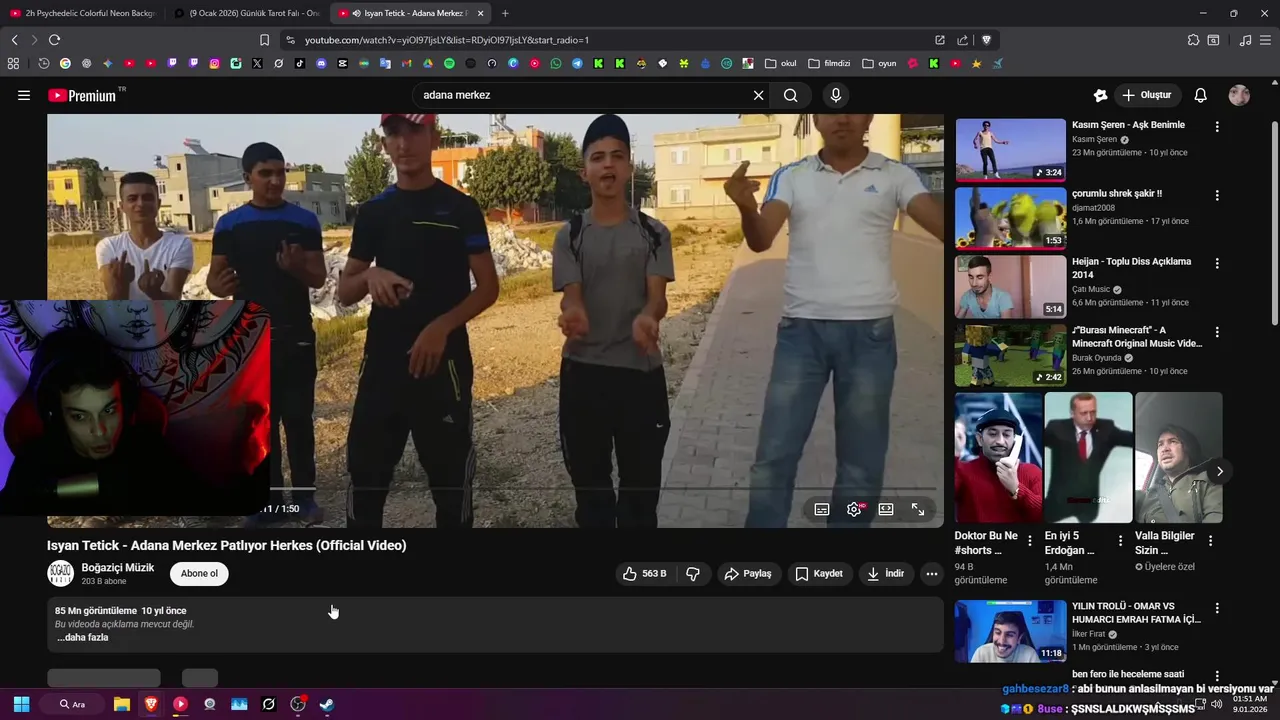Open the 'Doktor Bu Ne #shorts' short

click(998, 457)
